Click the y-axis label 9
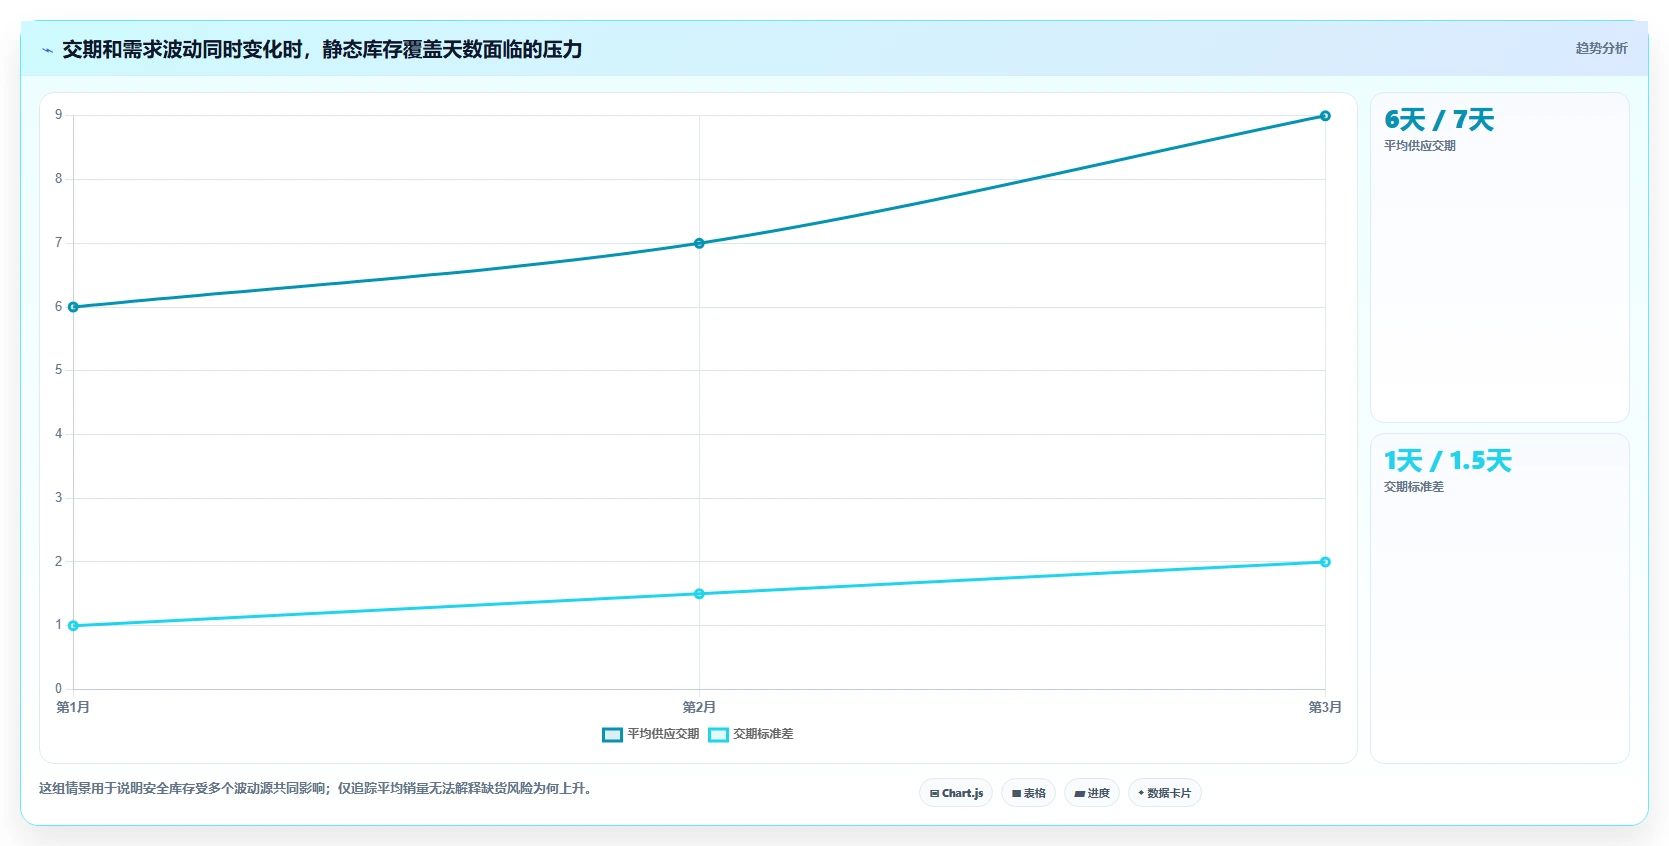 (58, 115)
